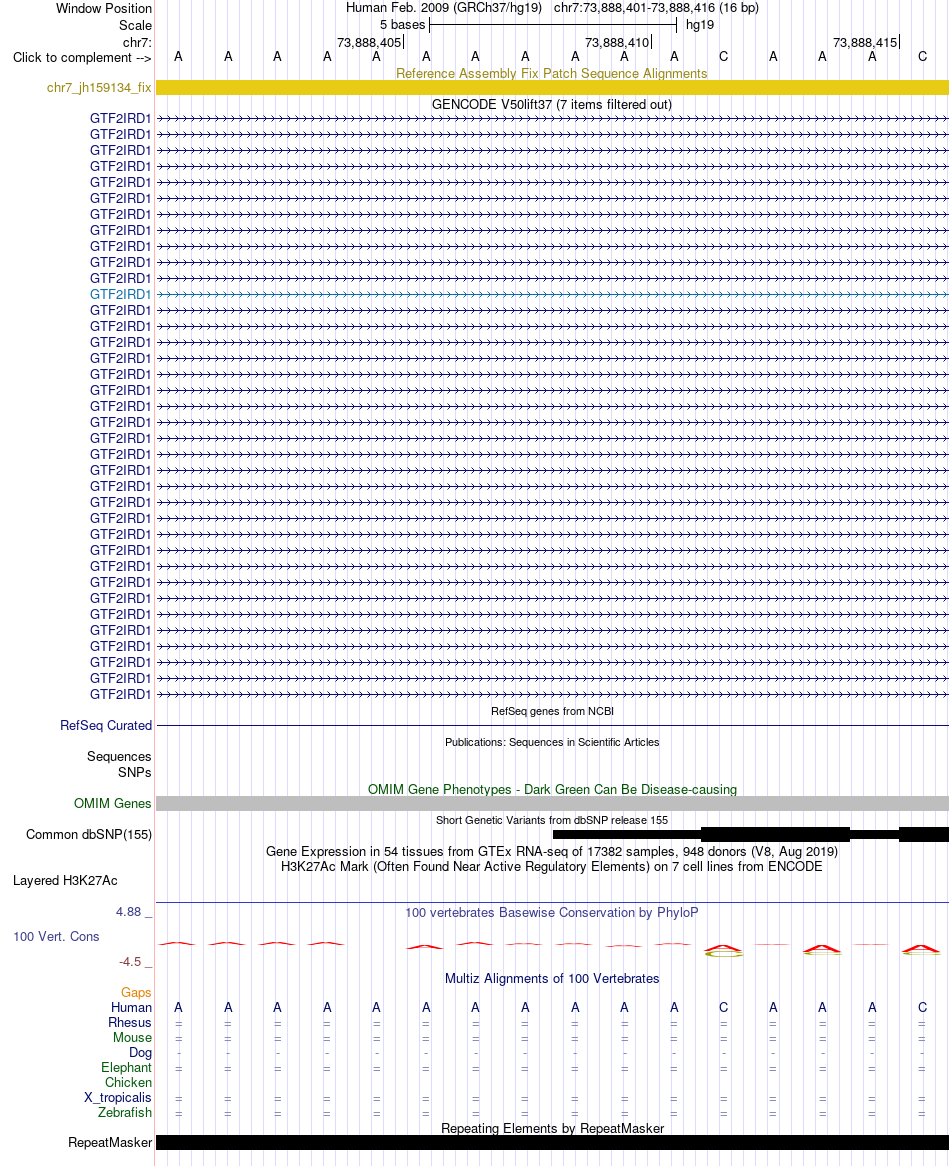Click the Chicken species label
Screen dimensions: 950x1166
click(128, 1083)
